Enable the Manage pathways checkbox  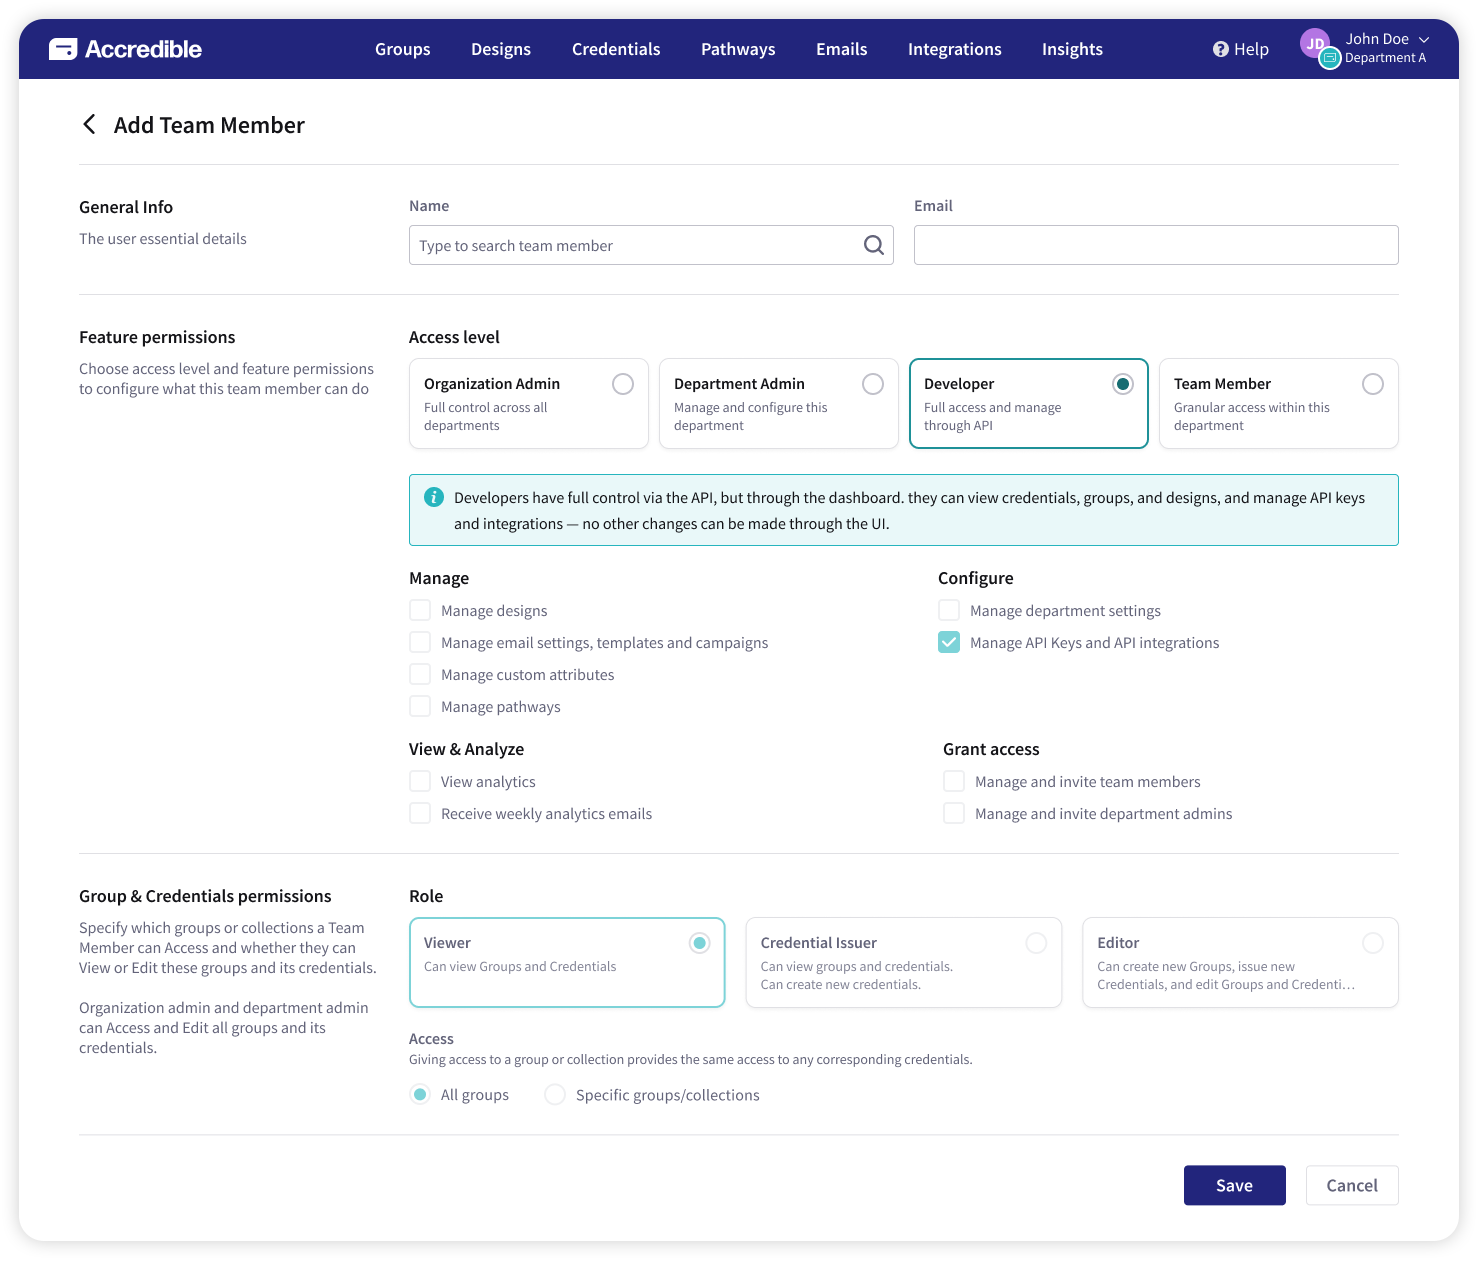click(x=420, y=706)
